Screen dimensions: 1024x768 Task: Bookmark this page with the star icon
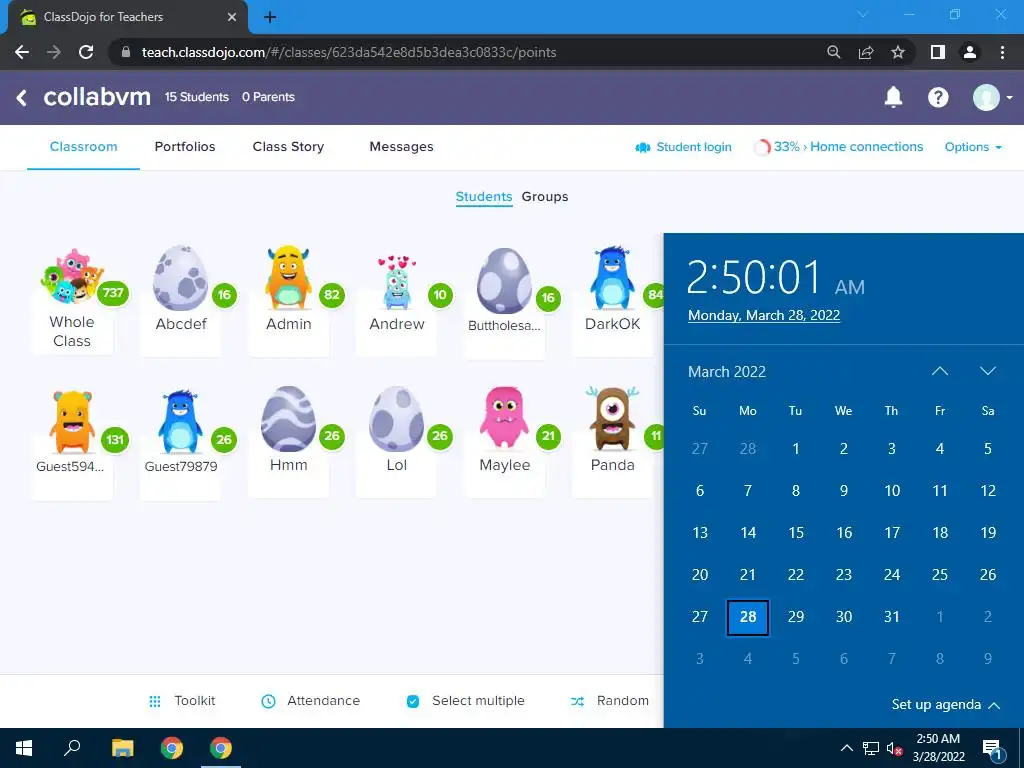(x=898, y=52)
